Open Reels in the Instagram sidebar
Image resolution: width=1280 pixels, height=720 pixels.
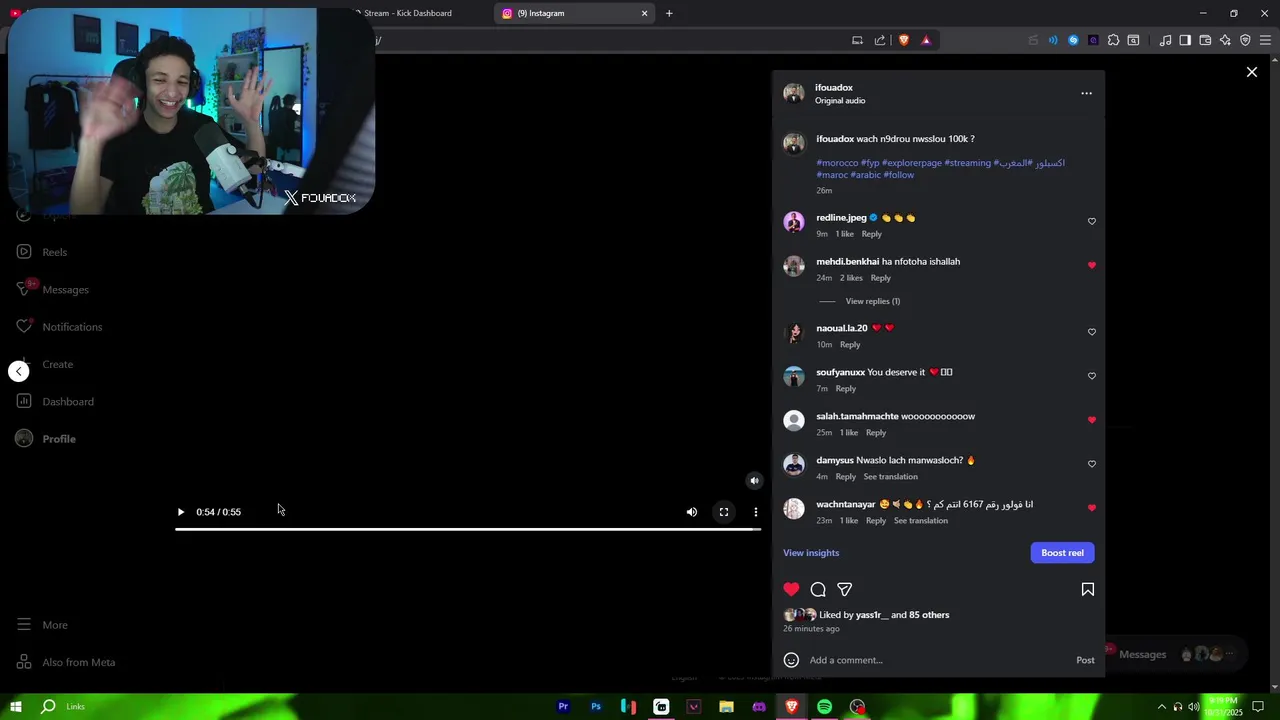[x=44, y=252]
